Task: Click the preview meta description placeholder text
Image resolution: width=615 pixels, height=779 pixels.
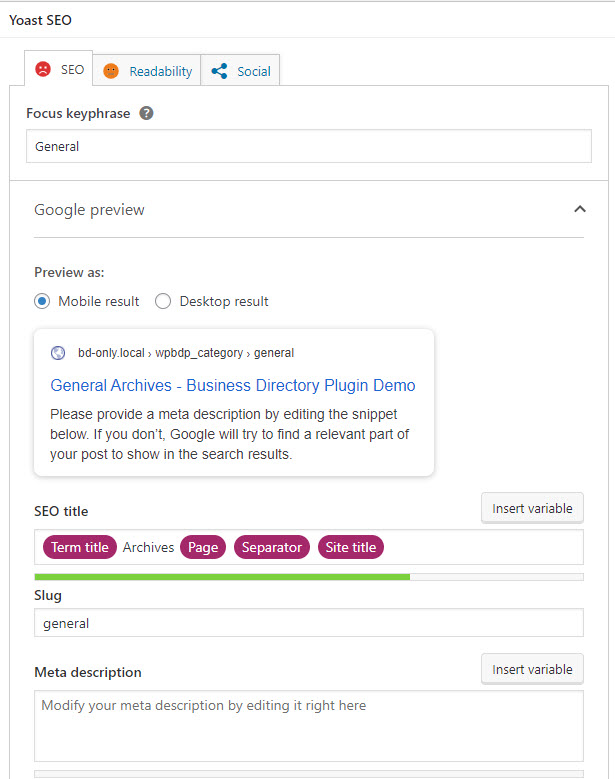Action: [x=230, y=434]
